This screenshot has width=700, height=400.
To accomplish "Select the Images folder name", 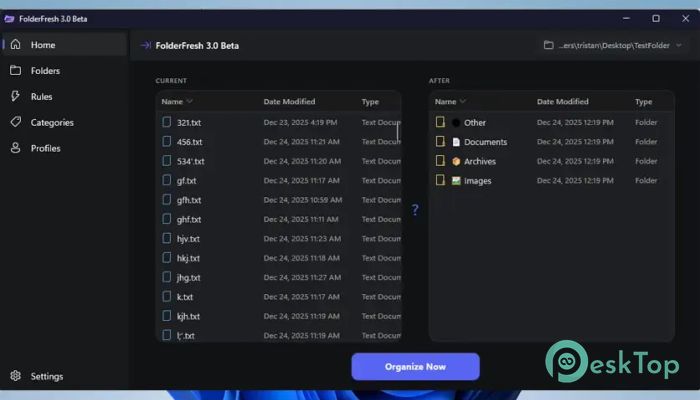I will coord(477,181).
